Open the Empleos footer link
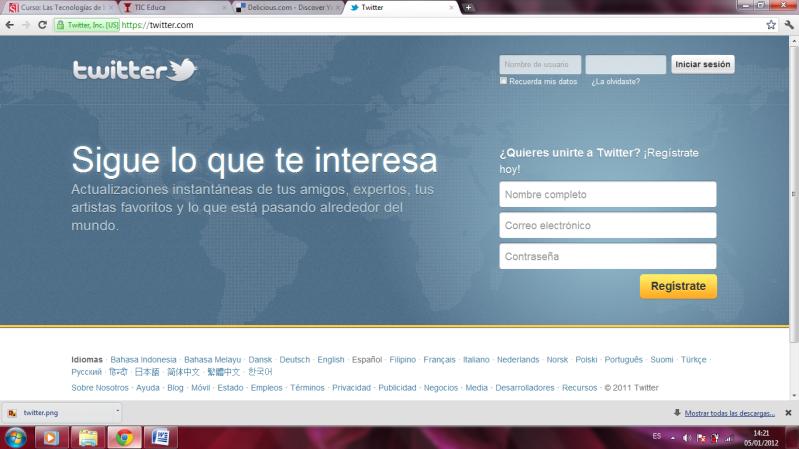Viewport: 799px width, 449px height. pyautogui.click(x=267, y=387)
